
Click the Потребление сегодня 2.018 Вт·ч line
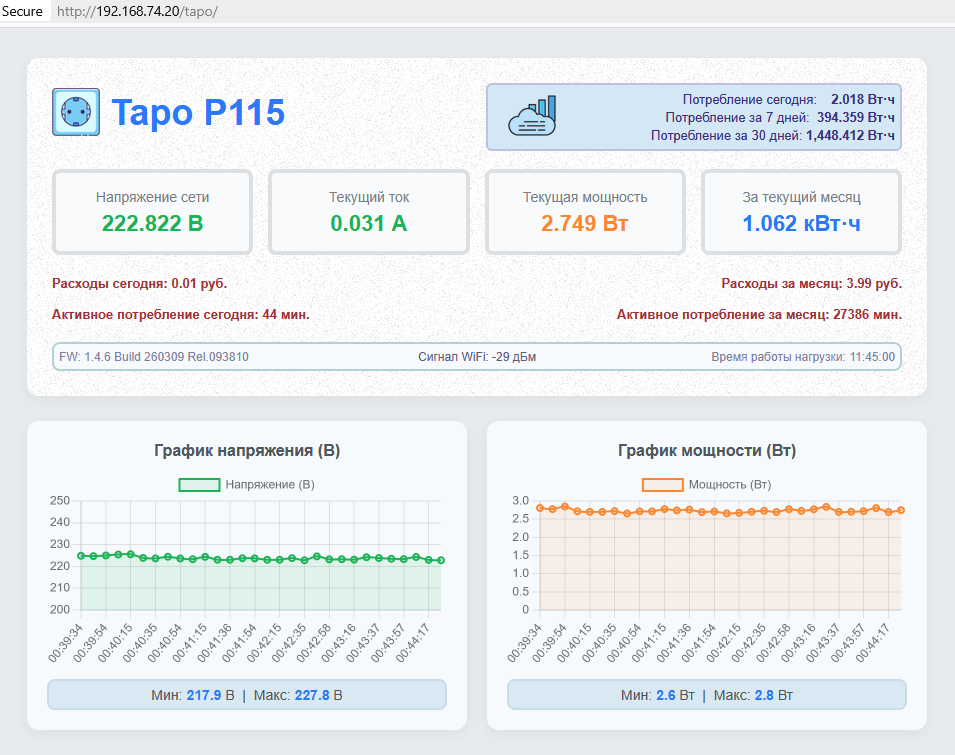click(789, 99)
